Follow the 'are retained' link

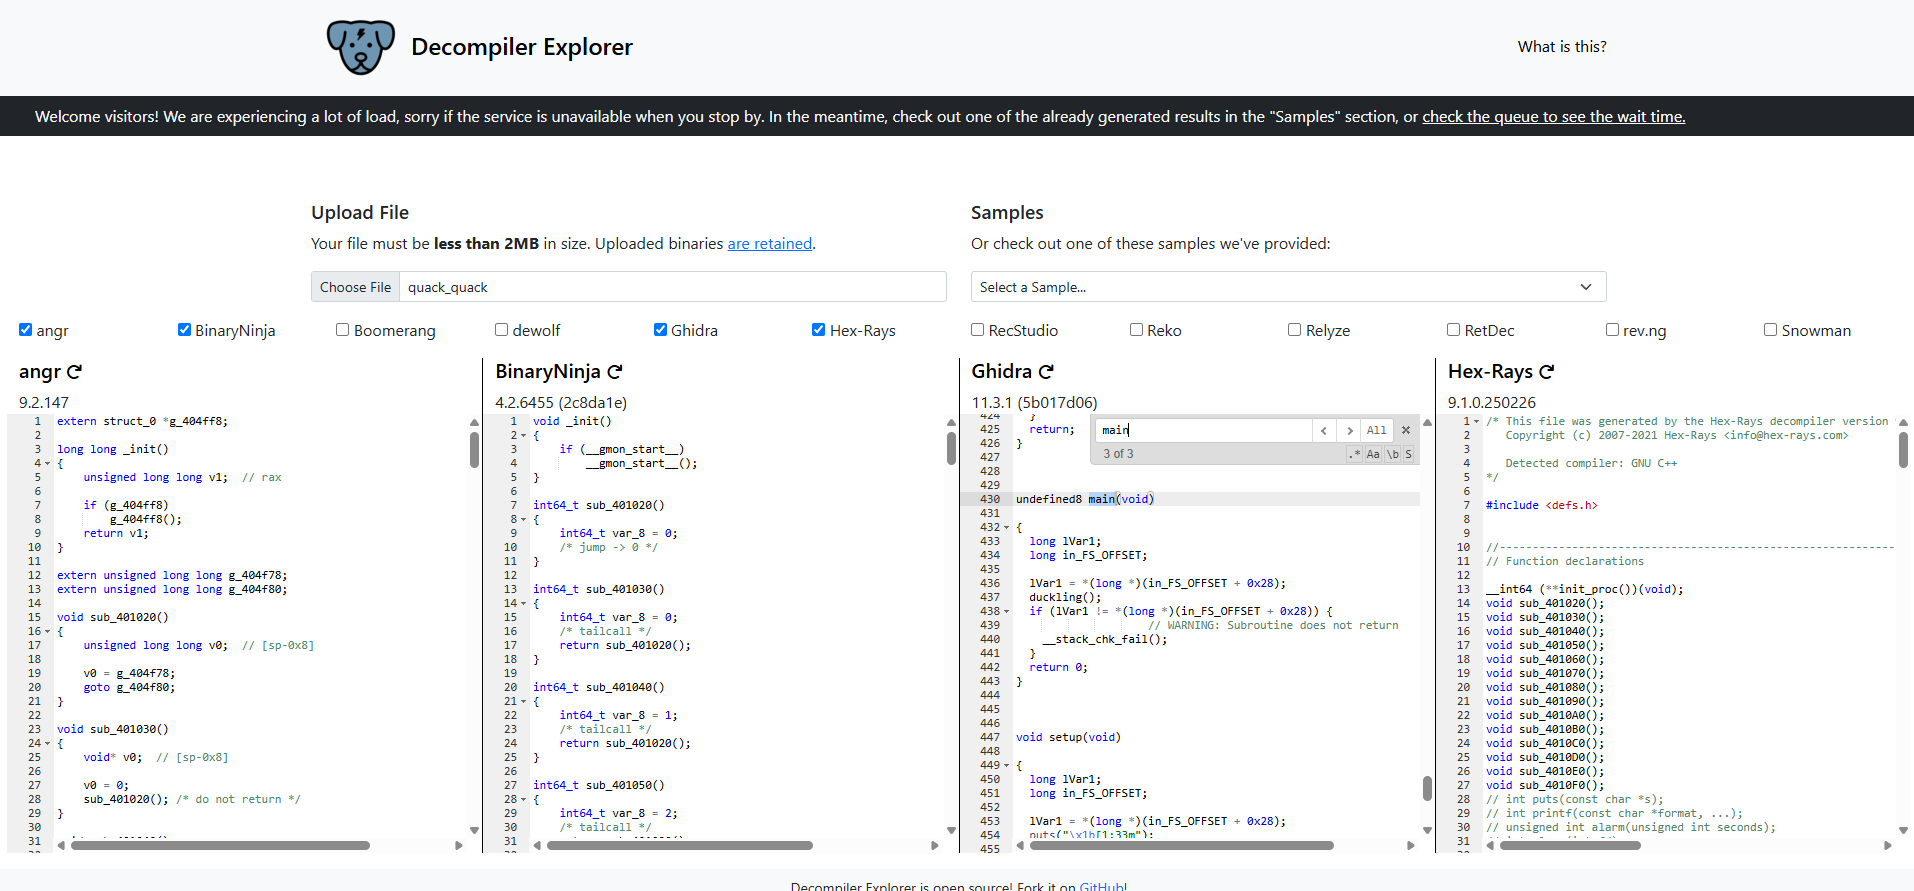pyautogui.click(x=769, y=244)
